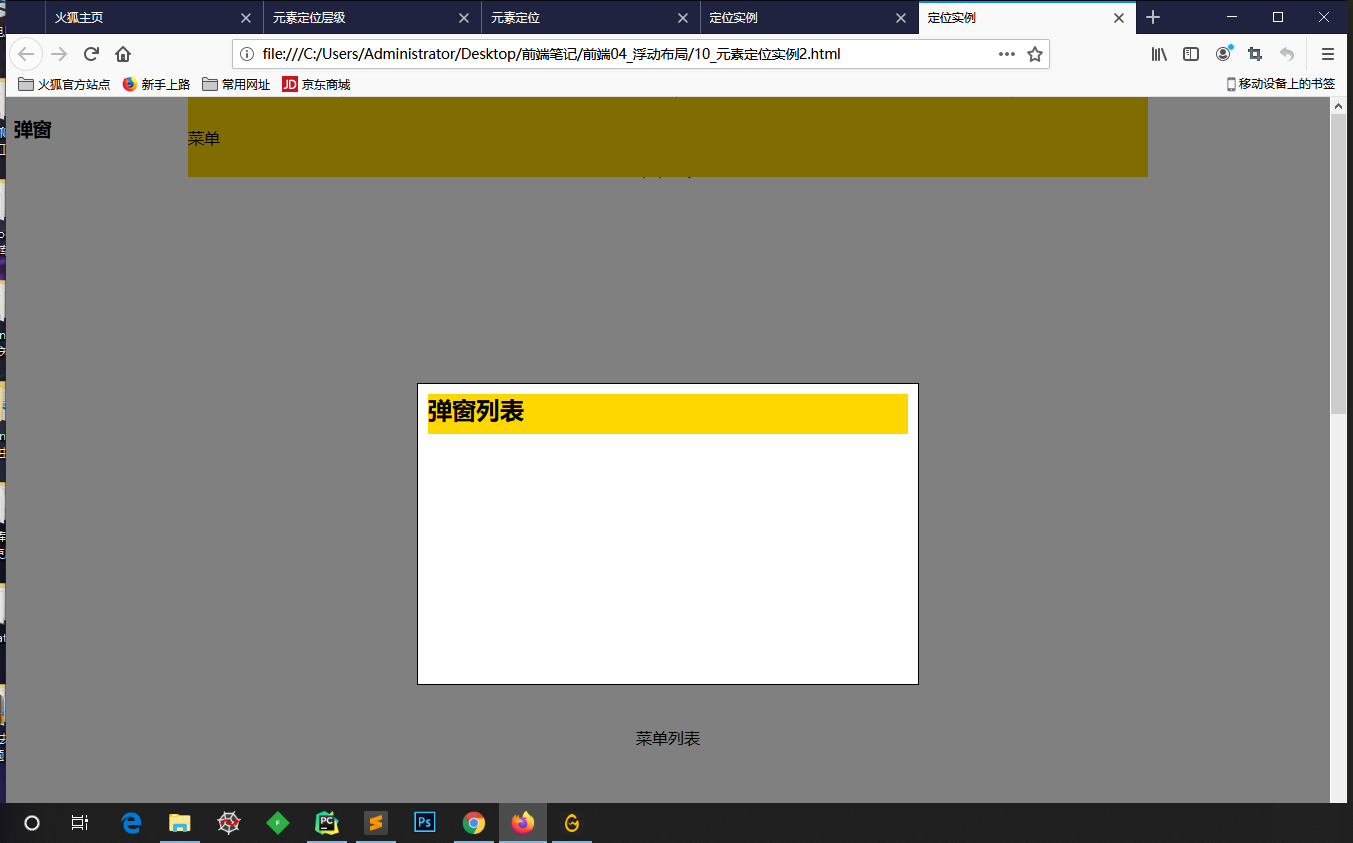Open the page actions ellipsis menu
The height and width of the screenshot is (843, 1353).
pyautogui.click(x=1006, y=54)
